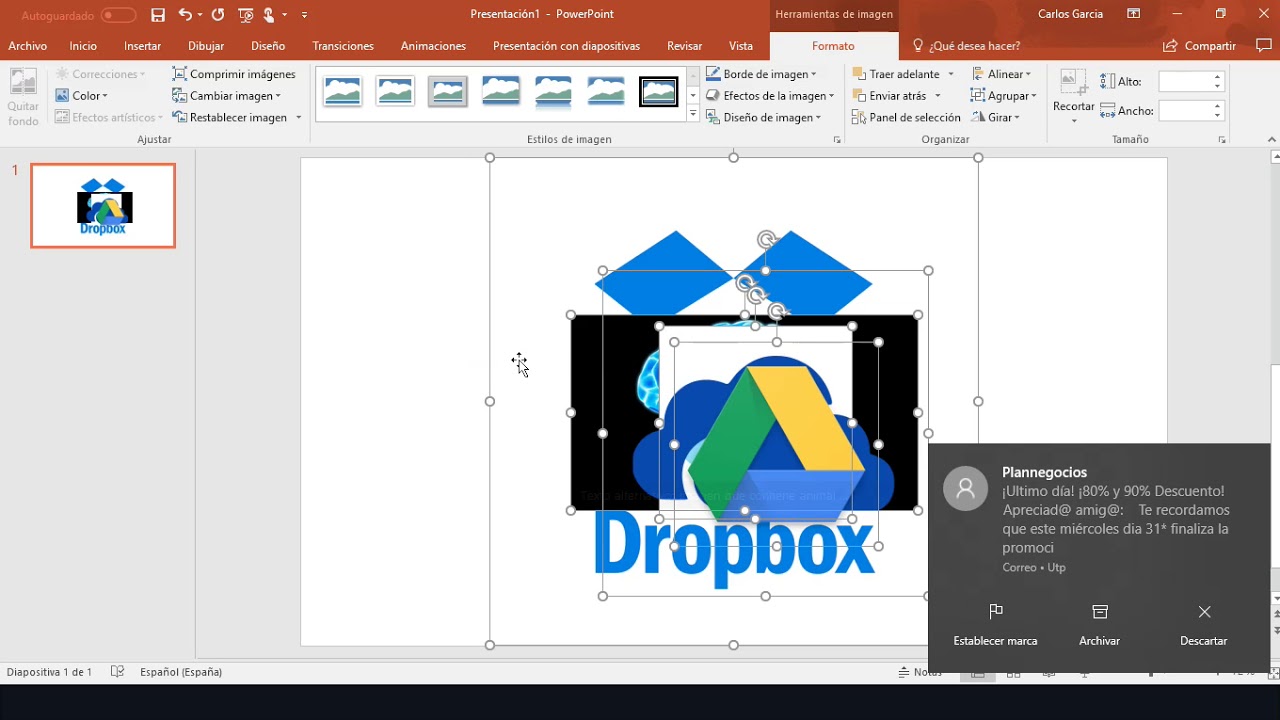Select the black double-frame picture style

point(659,92)
